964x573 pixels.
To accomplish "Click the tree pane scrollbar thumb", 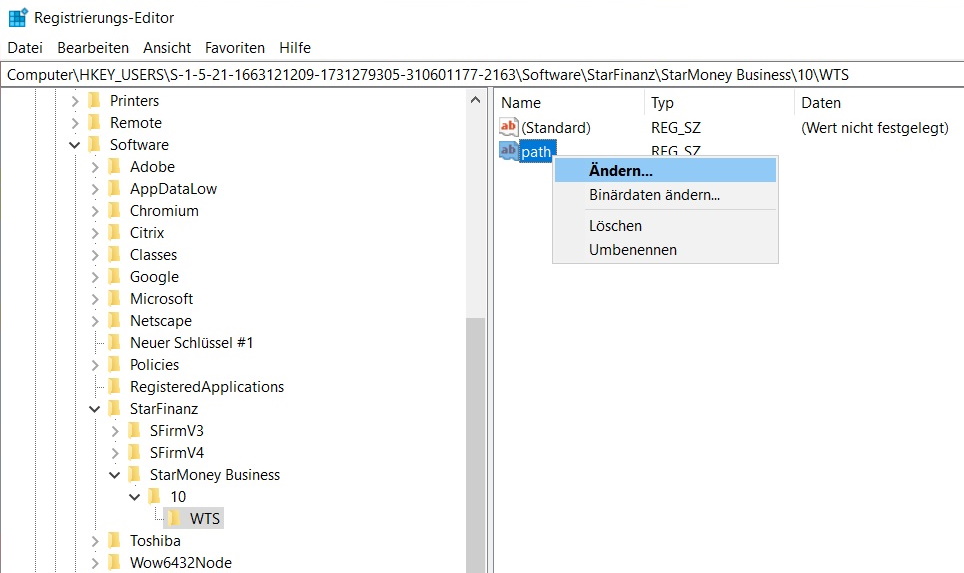I will (x=475, y=445).
